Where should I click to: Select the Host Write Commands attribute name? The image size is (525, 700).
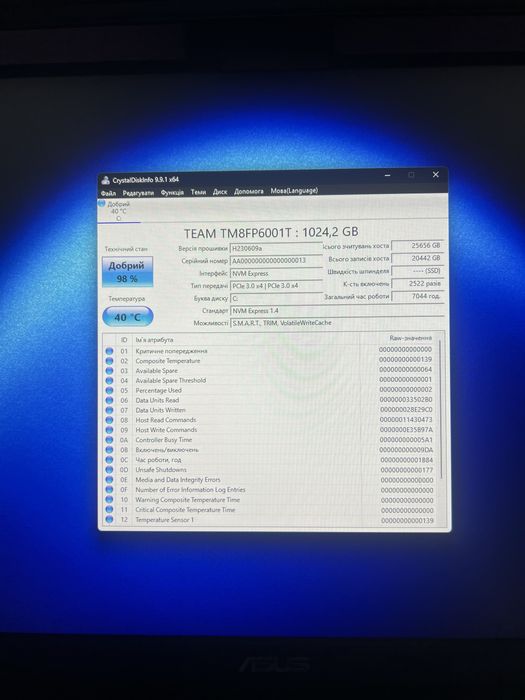pos(166,429)
